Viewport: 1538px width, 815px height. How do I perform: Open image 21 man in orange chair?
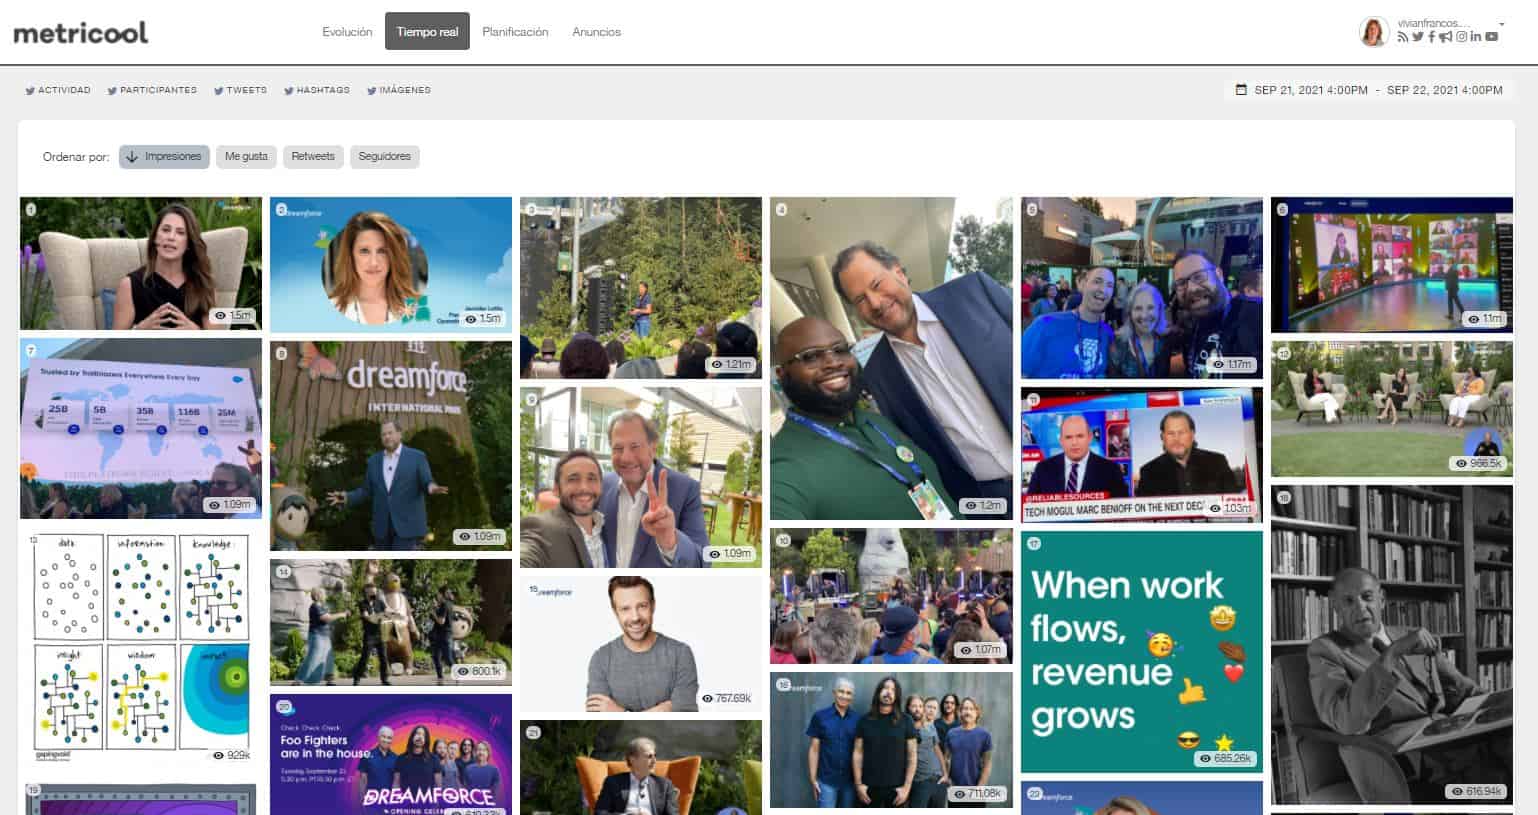641,767
